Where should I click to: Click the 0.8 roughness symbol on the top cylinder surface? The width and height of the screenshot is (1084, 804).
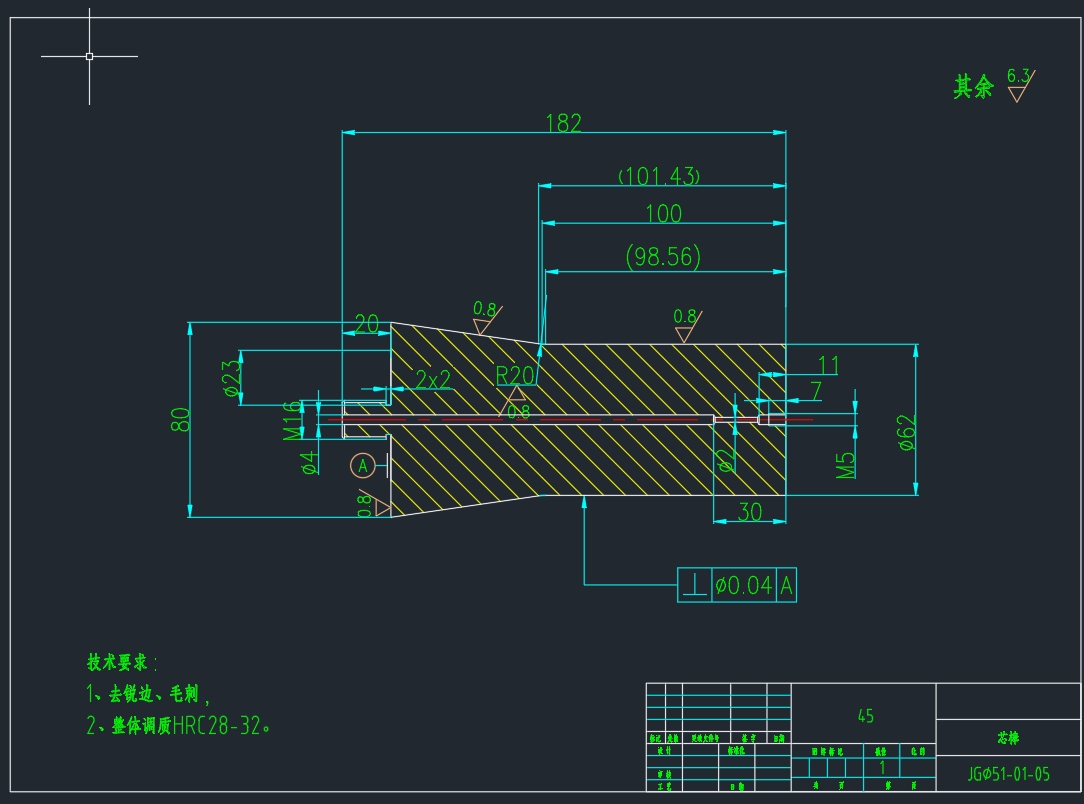[687, 325]
